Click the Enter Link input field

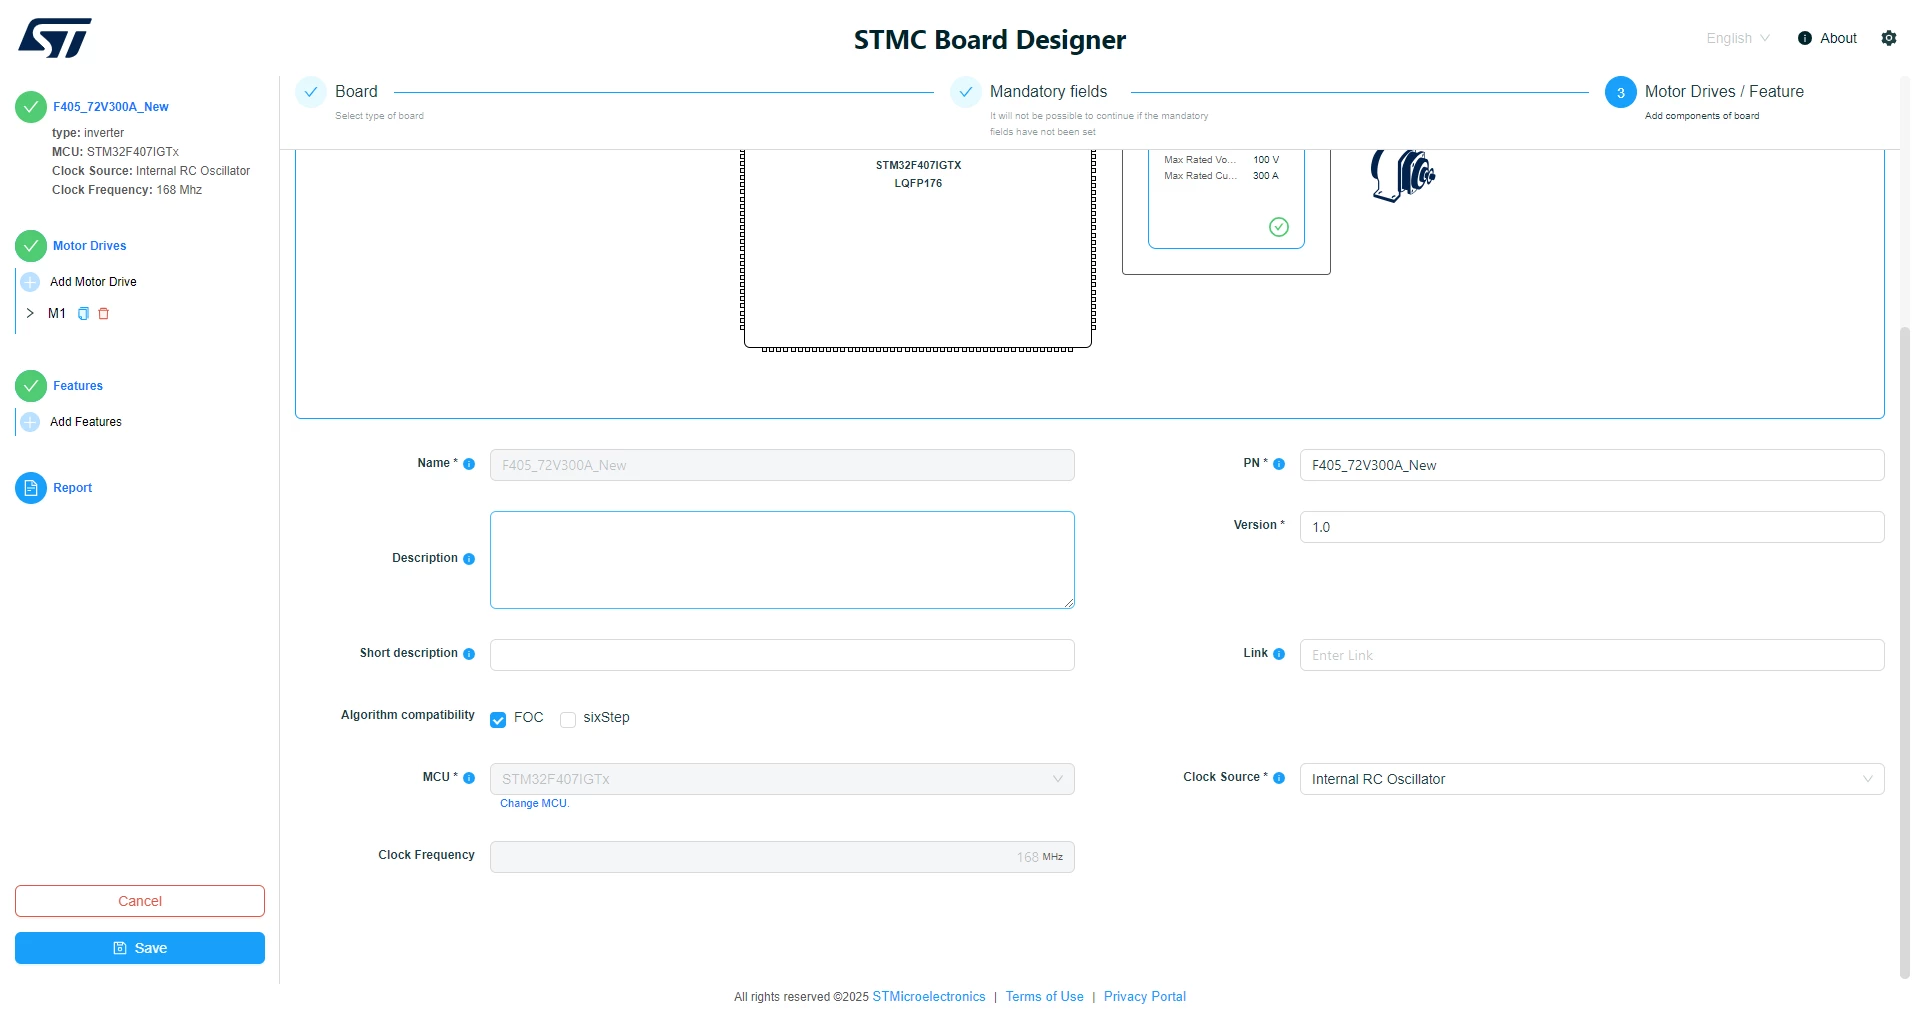point(1592,655)
